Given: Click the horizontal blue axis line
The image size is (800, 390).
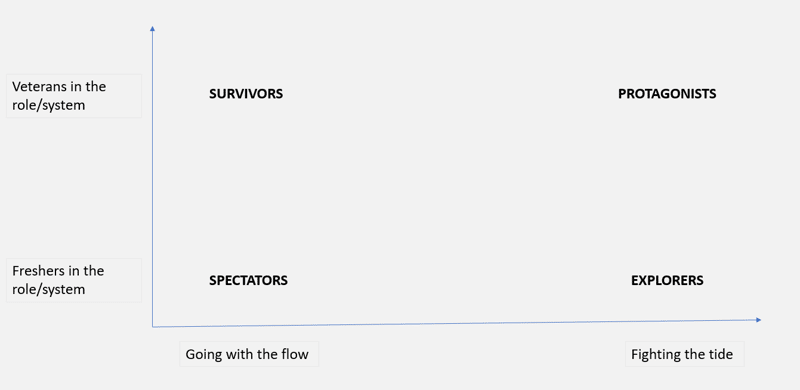Looking at the screenshot, I should (x=454, y=323).
